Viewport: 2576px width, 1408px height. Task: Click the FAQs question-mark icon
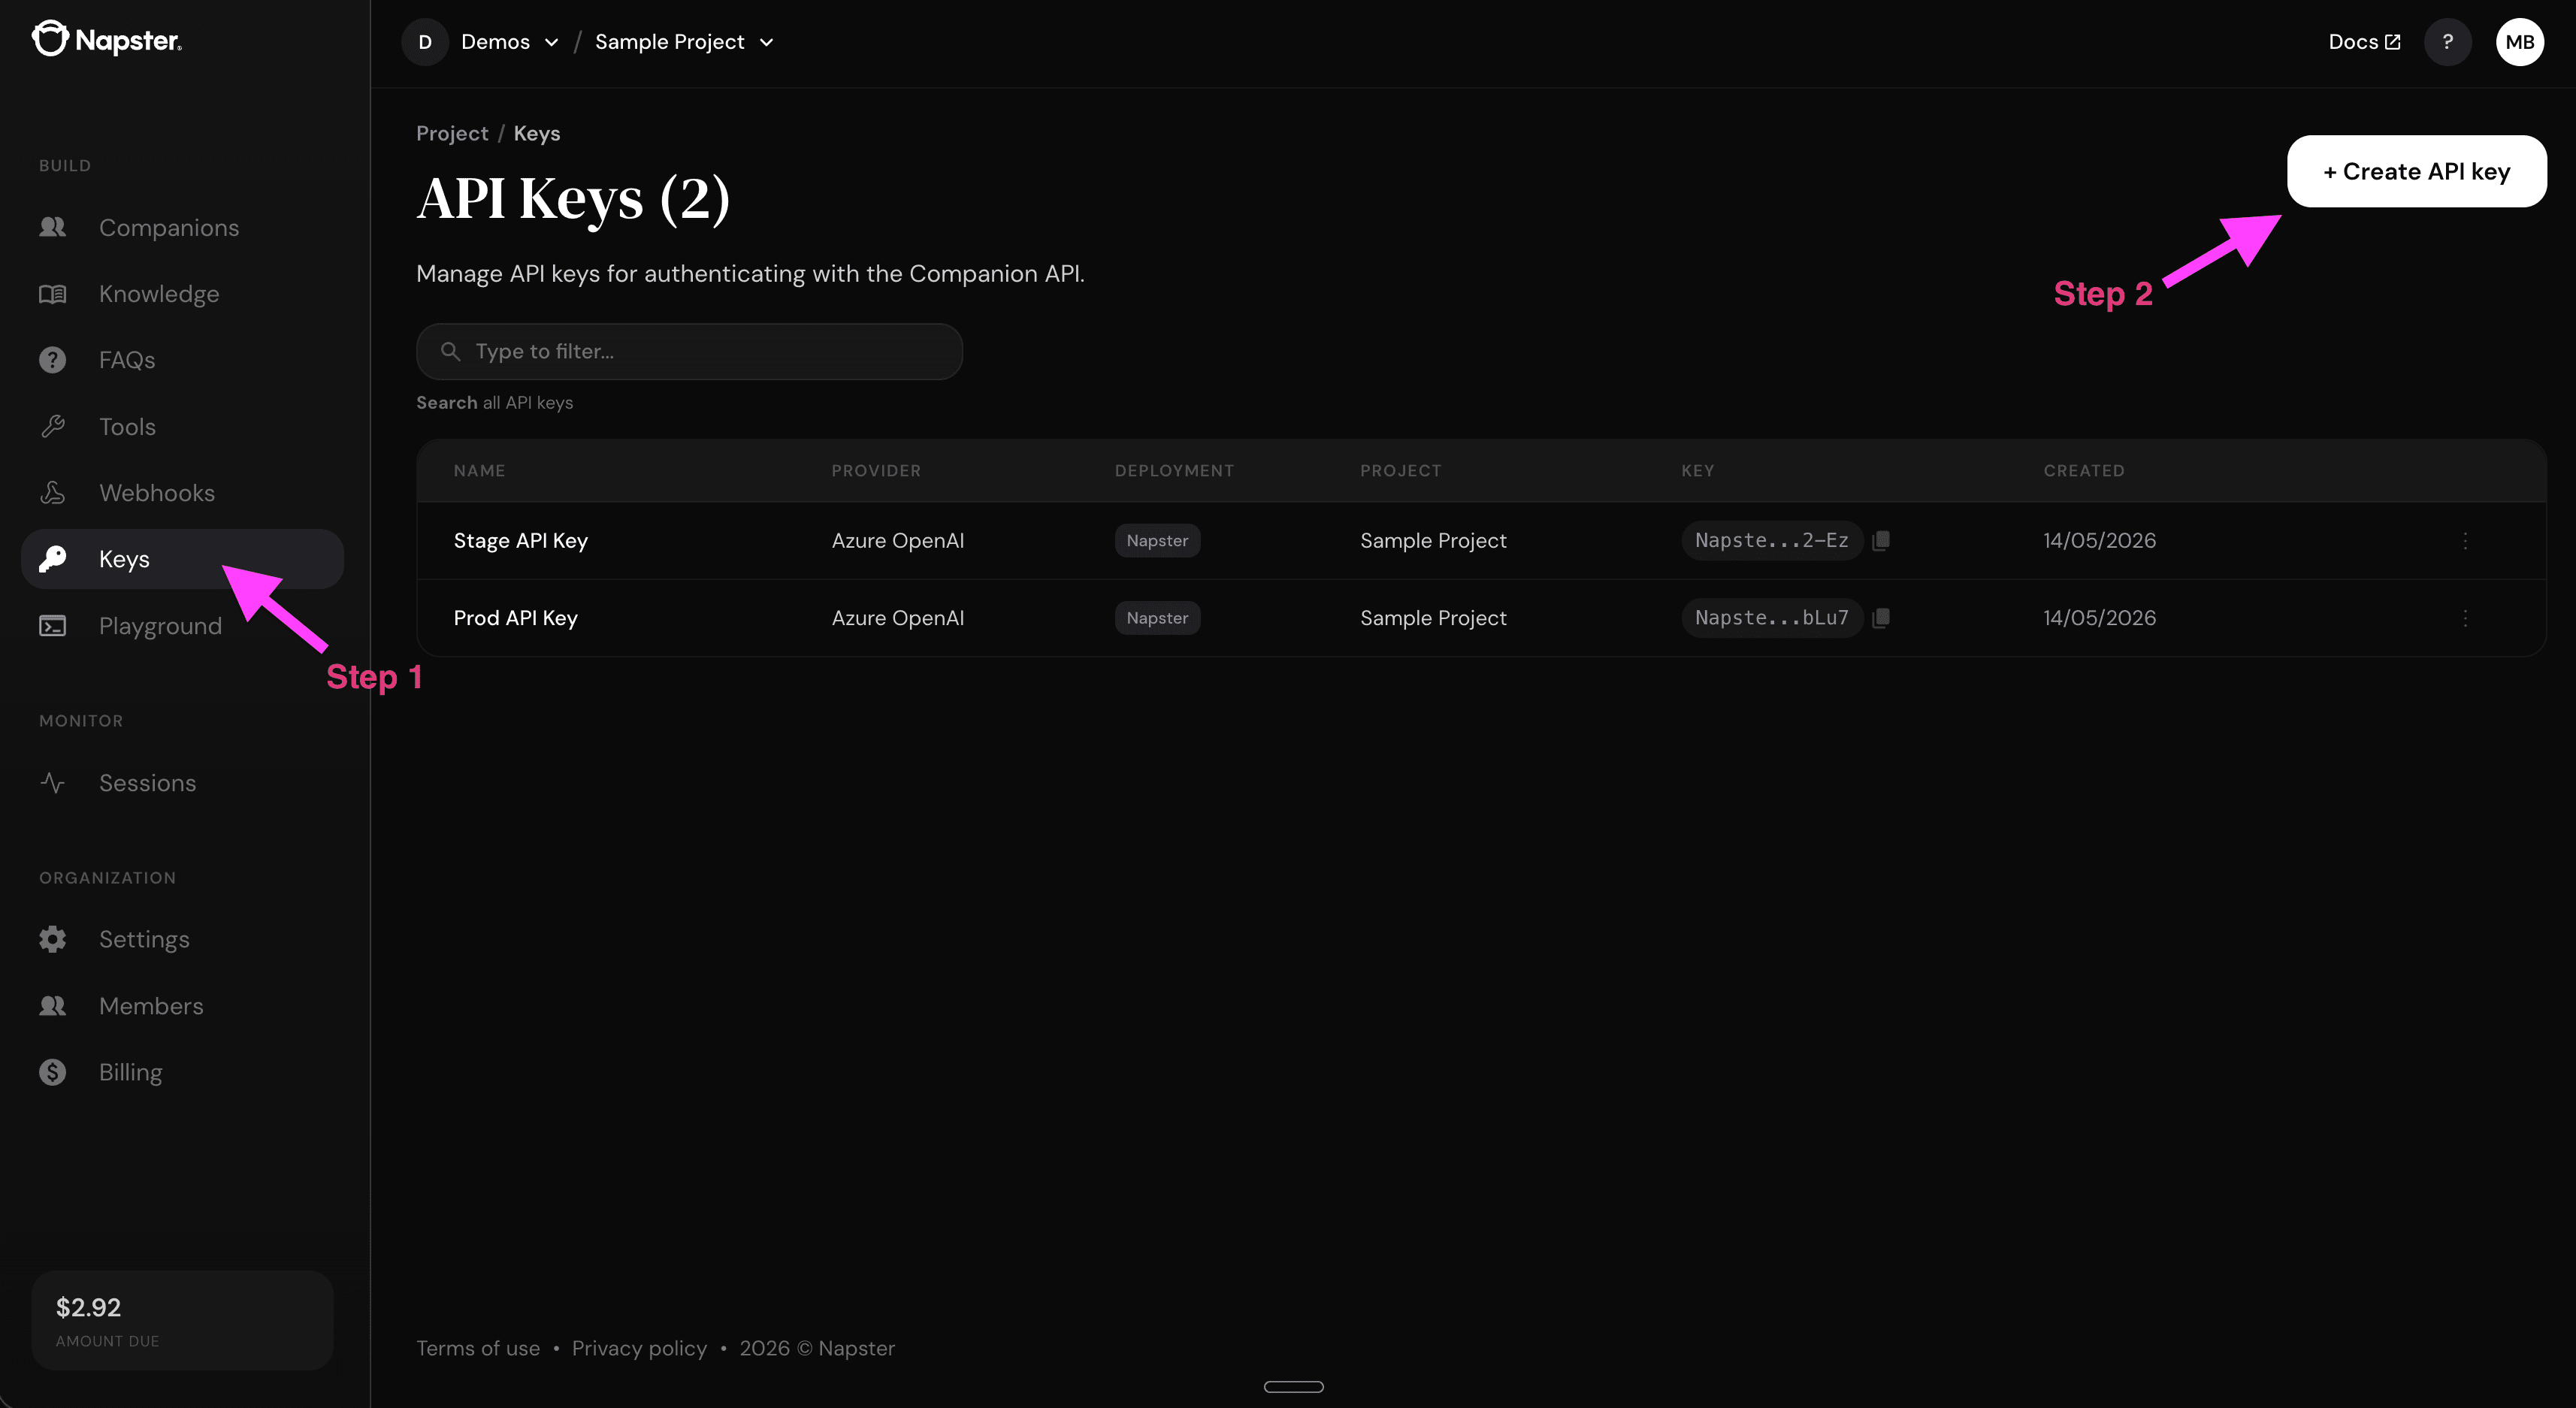point(53,360)
